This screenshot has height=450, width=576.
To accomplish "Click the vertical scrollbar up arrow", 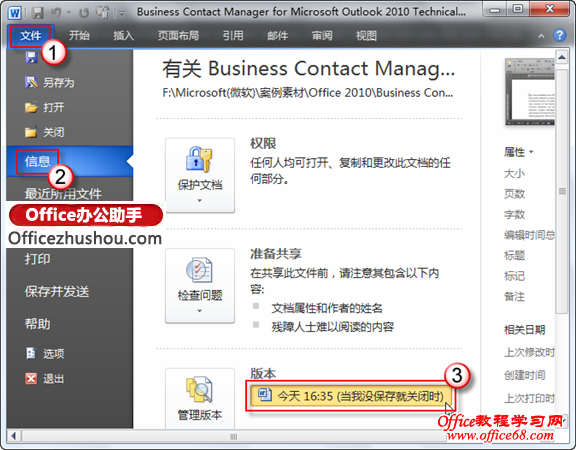I will (562, 57).
